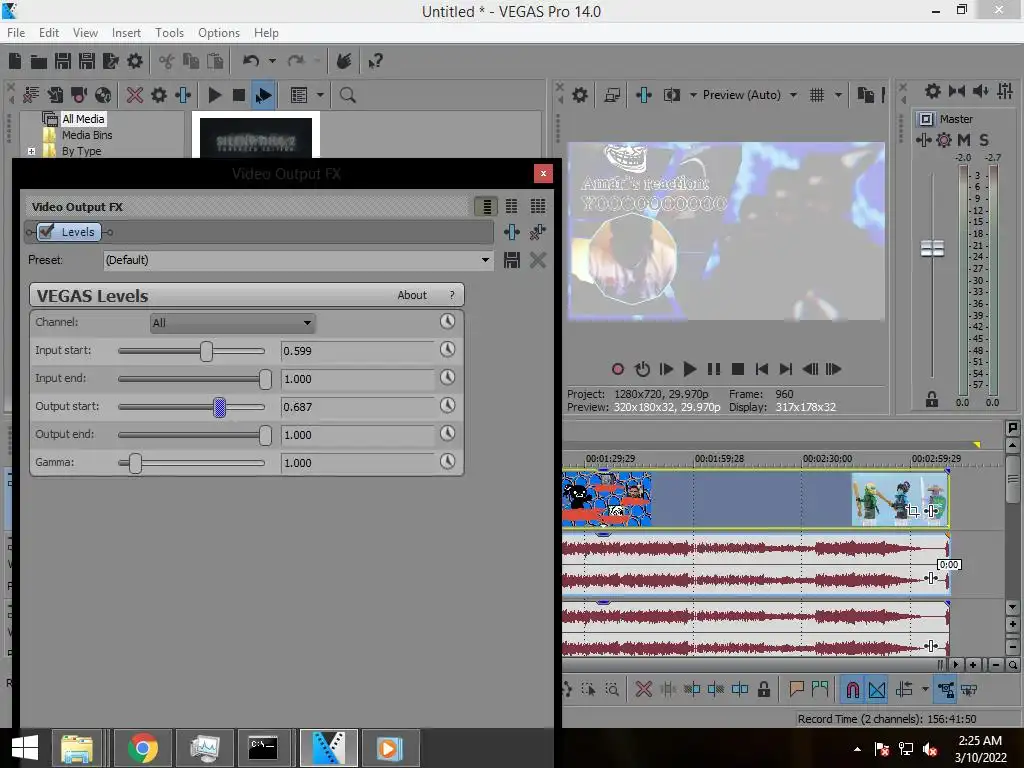The width and height of the screenshot is (1024, 768).
Task: Stop media preview in Project Media toolbar
Action: (x=238, y=95)
